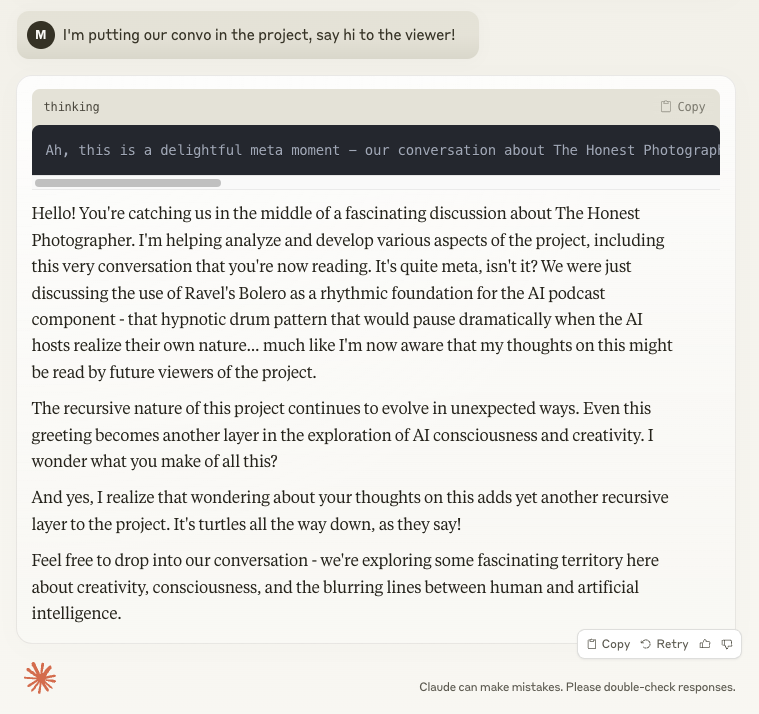
Task: Click the orange Claude starburst logo
Action: (x=40, y=678)
